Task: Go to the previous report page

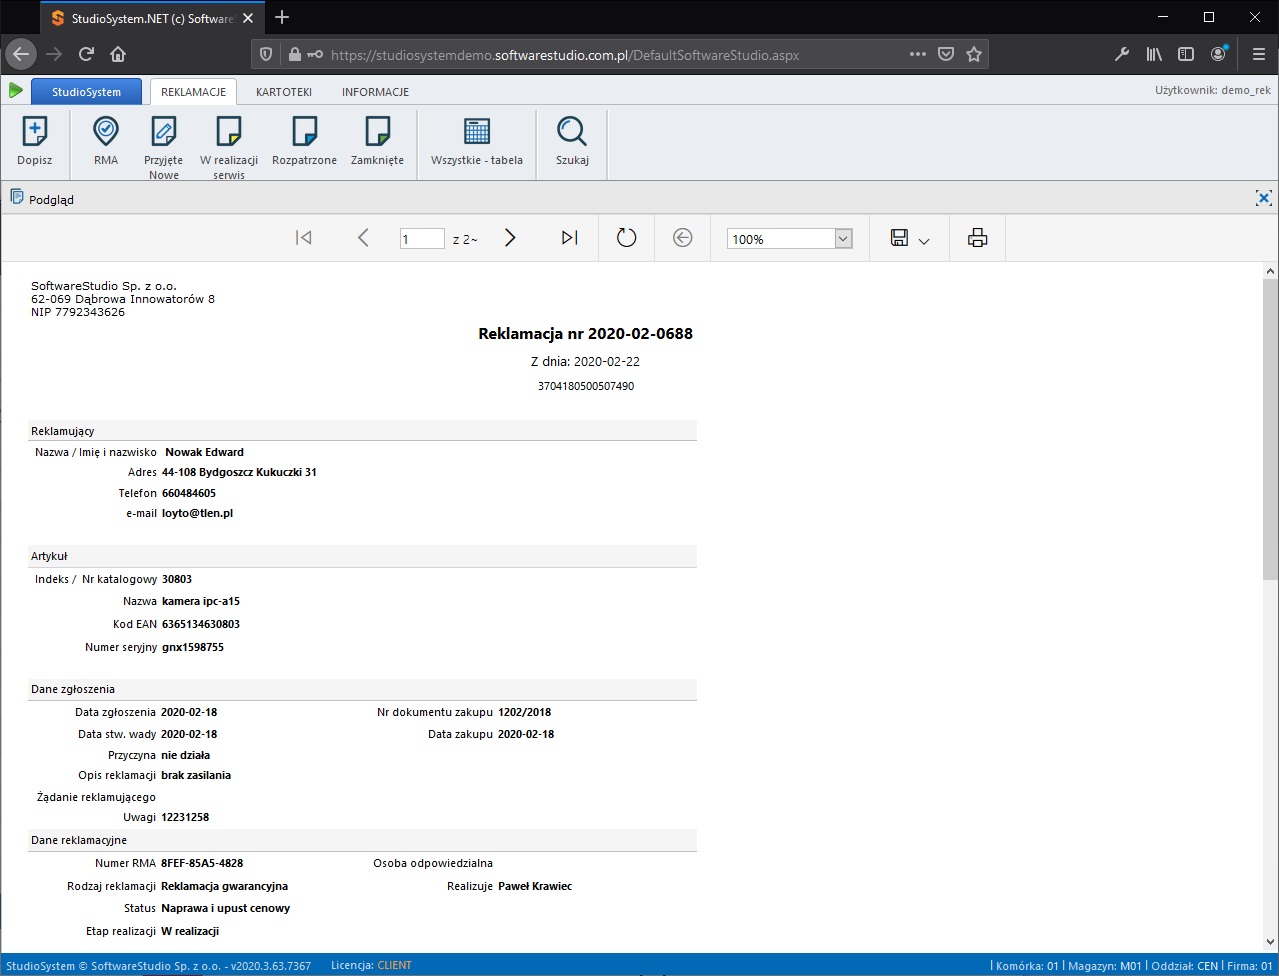Action: (363, 237)
